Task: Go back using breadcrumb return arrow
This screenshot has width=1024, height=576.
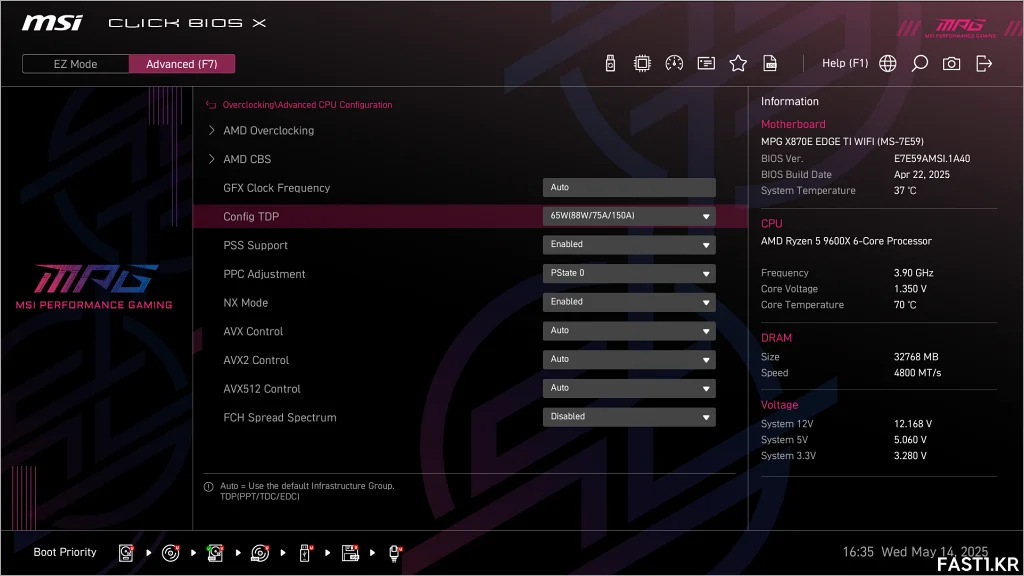Action: tap(210, 104)
